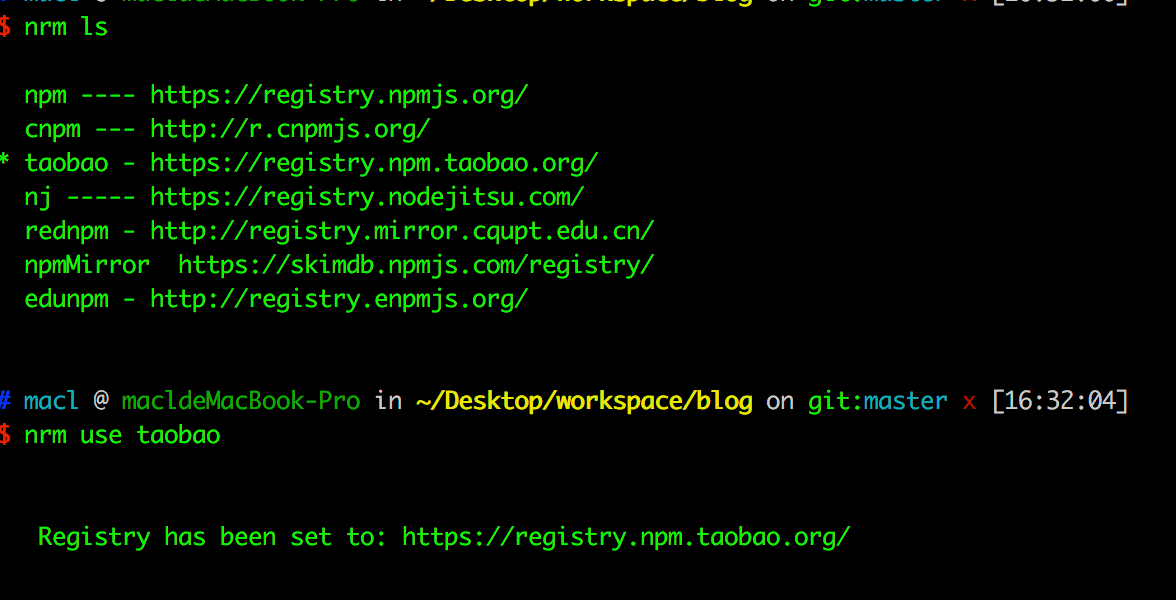This screenshot has width=1176, height=600.
Task: Click the ~/Desktop/workspace/blog path in the prompt
Action: click(x=584, y=402)
